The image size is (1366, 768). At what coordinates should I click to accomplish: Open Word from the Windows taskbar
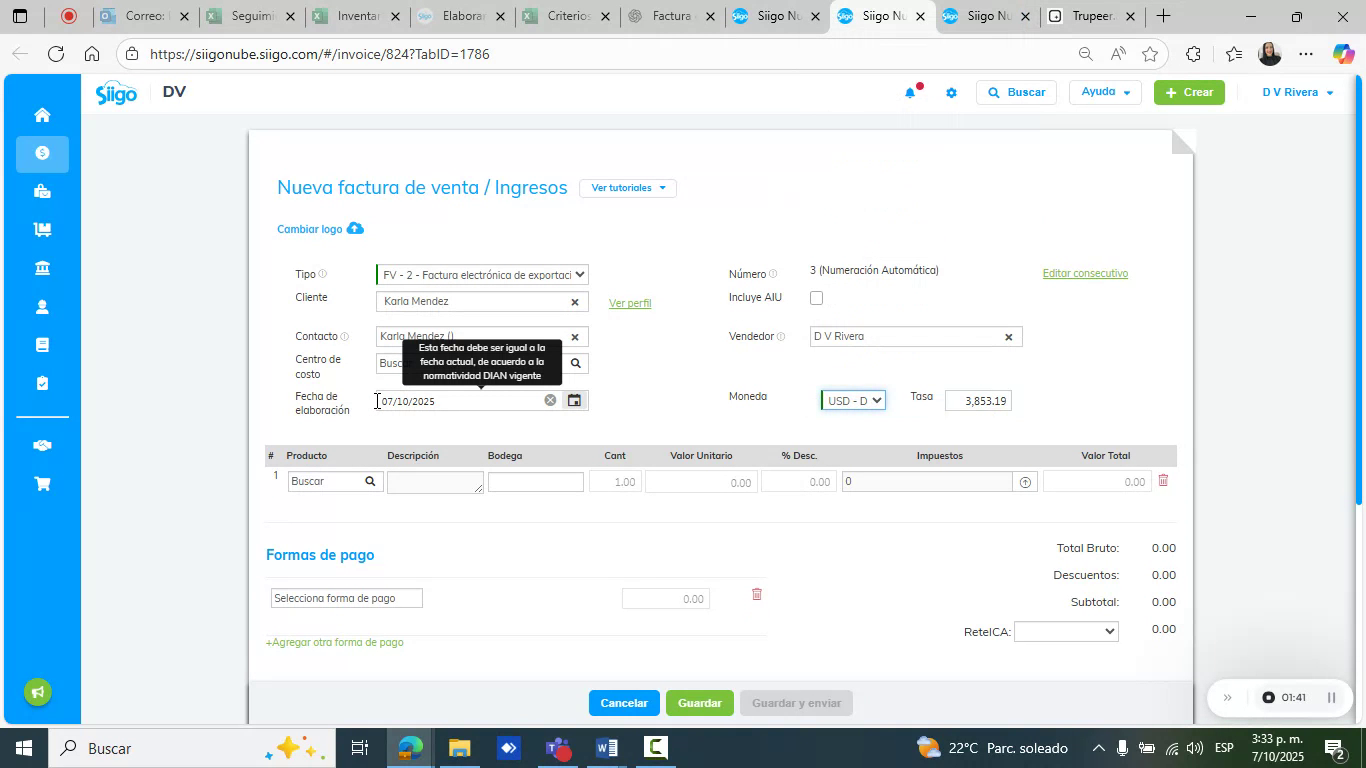(x=607, y=748)
